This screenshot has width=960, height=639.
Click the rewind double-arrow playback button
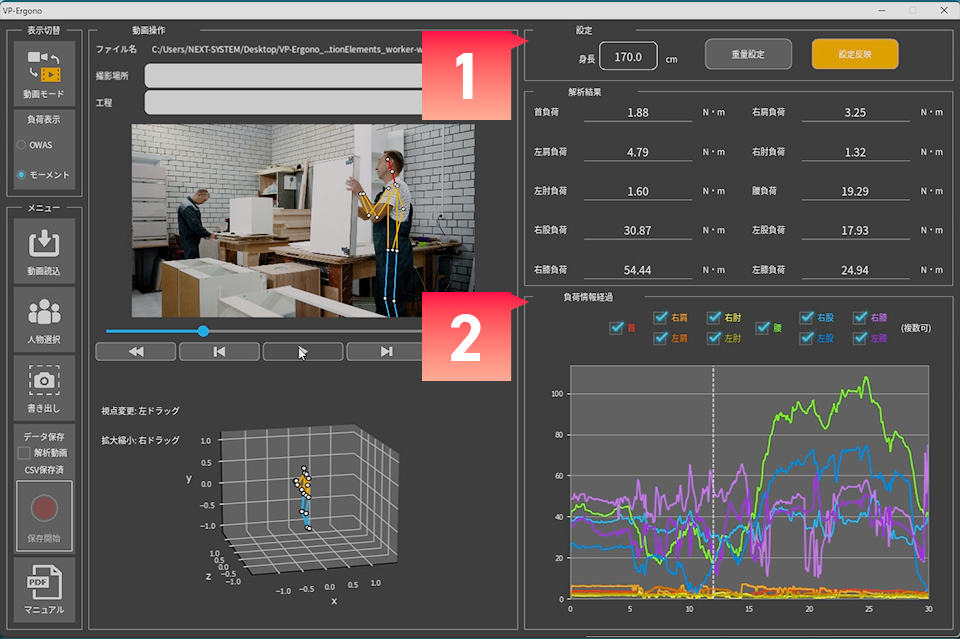(135, 351)
